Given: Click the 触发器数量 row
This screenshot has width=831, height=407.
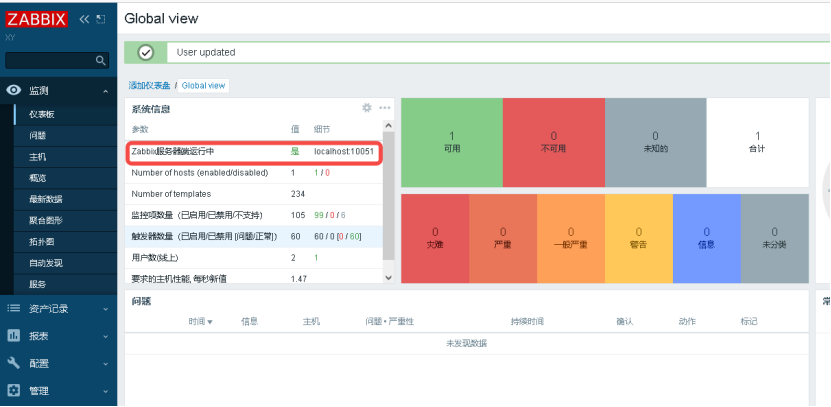Looking at the screenshot, I should pos(253,236).
